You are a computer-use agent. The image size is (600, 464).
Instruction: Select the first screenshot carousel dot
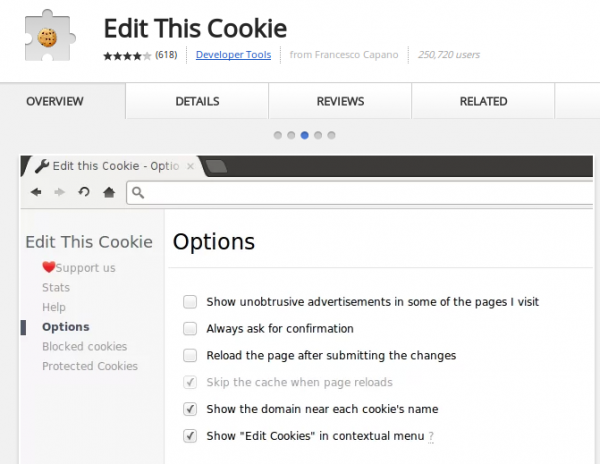coord(277,134)
